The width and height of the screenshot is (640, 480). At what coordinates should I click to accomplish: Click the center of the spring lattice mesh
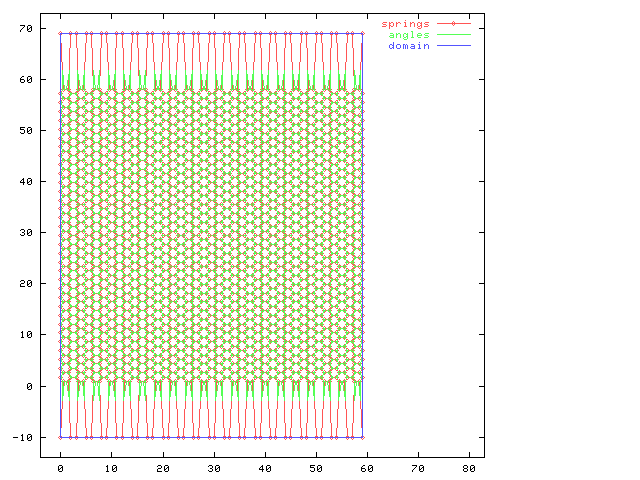click(211, 232)
